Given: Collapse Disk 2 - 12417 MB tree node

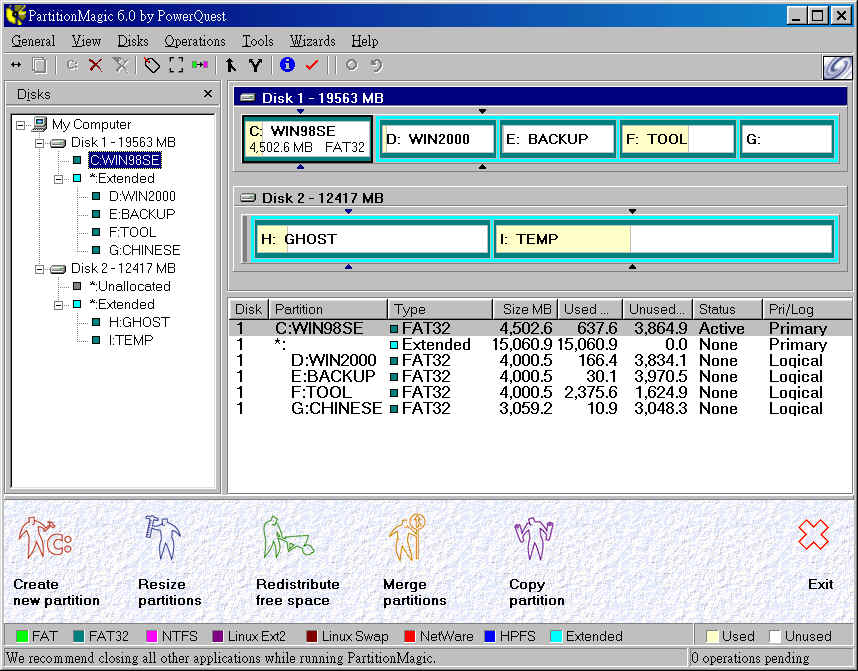Looking at the screenshot, I should [39, 269].
